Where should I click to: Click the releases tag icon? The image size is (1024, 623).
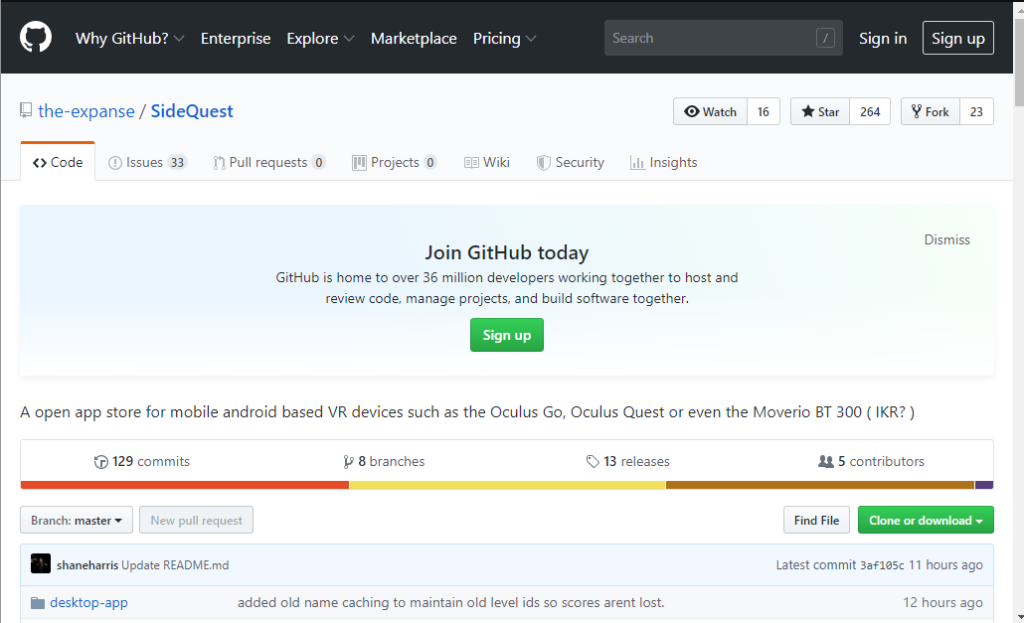pos(592,462)
